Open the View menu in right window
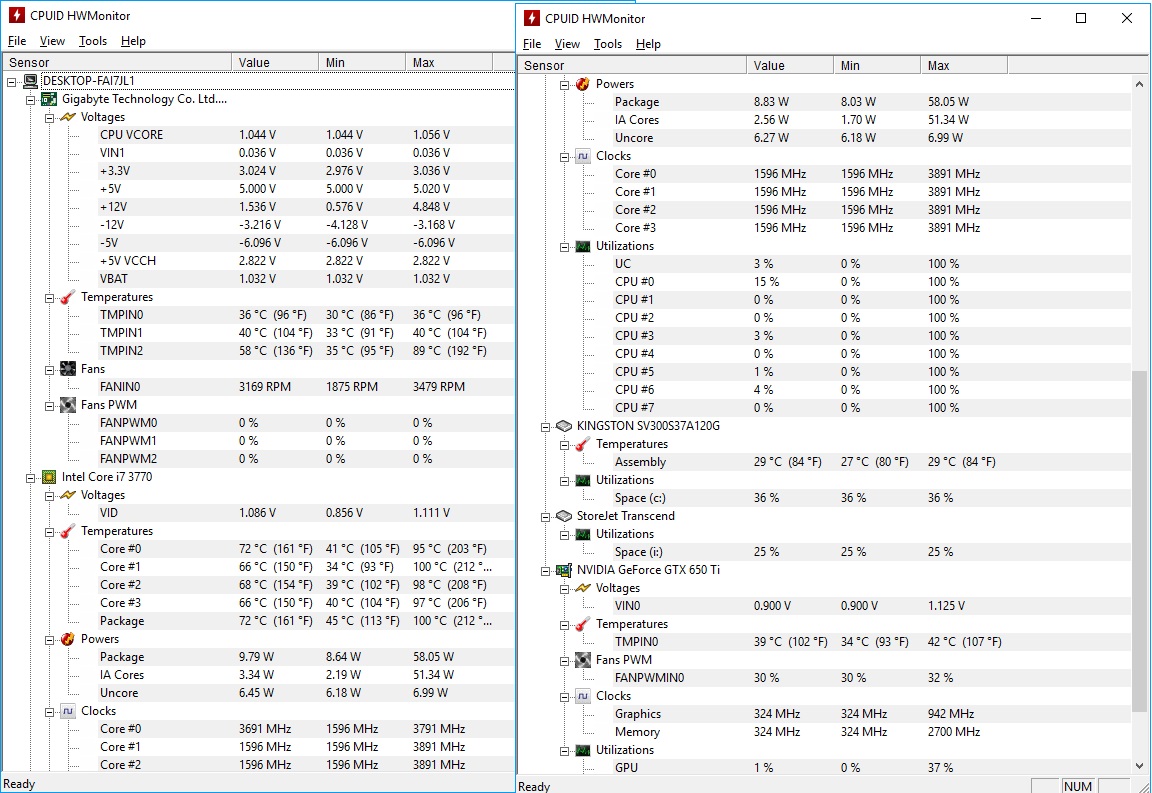Viewport: 1152px width, 793px height. pos(567,44)
